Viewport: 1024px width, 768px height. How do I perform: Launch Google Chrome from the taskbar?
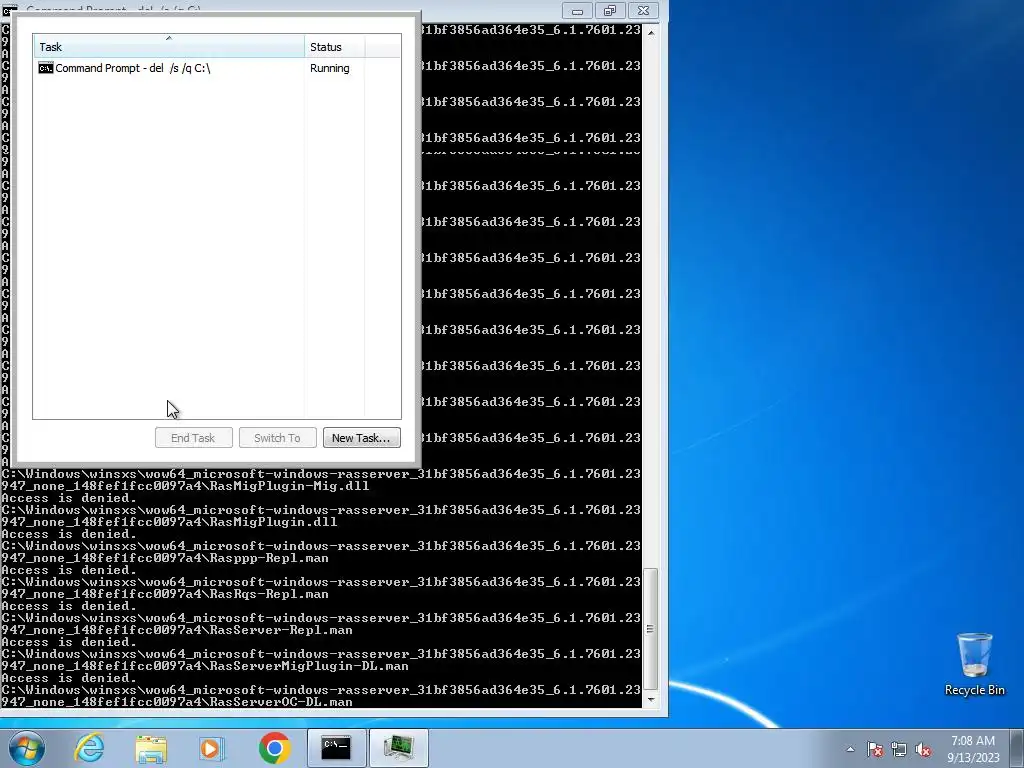click(x=274, y=748)
